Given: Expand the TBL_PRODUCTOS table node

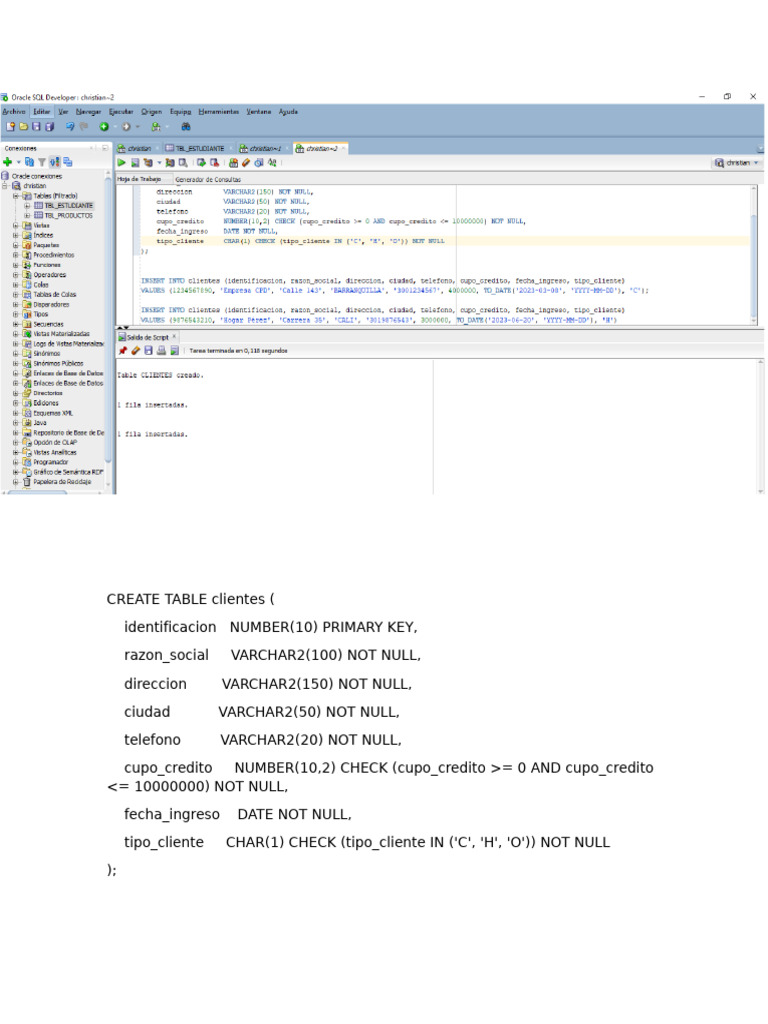Looking at the screenshot, I should tap(27, 216).
